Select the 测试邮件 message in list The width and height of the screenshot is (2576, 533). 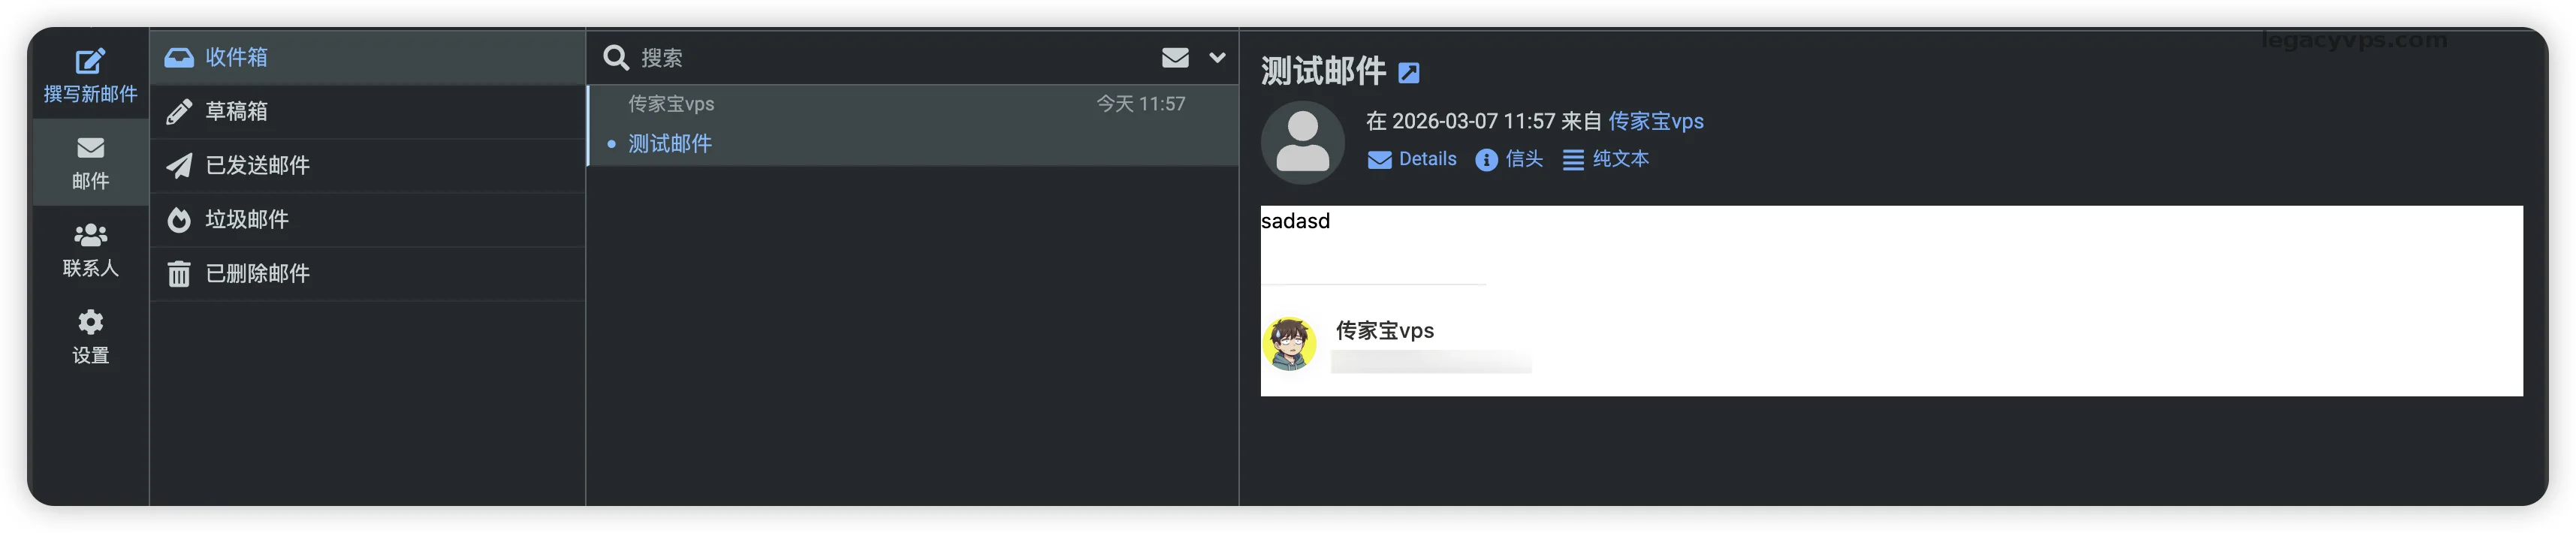(670, 144)
